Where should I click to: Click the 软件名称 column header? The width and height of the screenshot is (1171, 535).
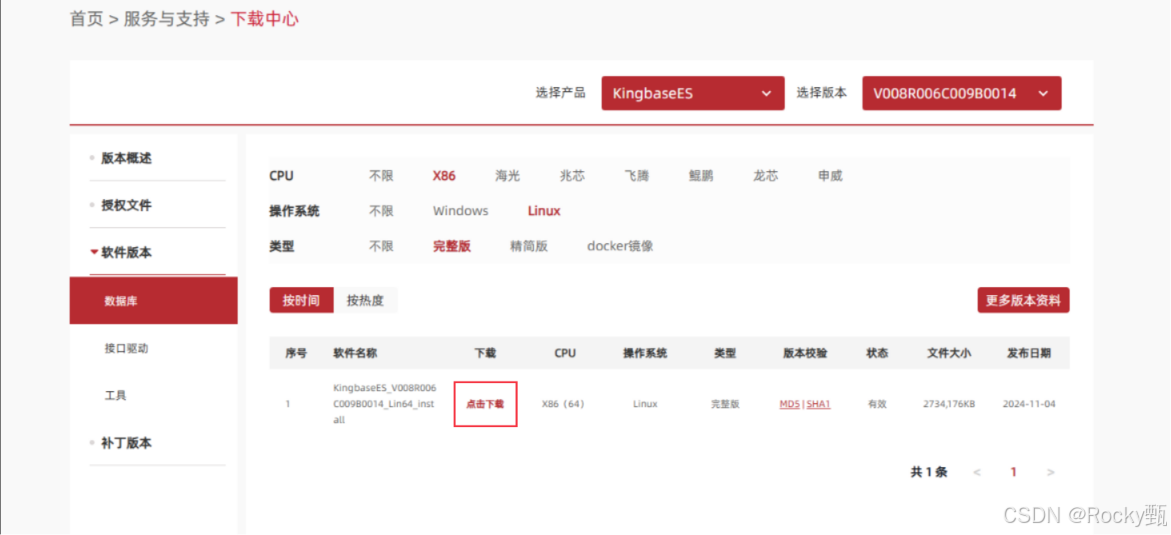click(355, 353)
